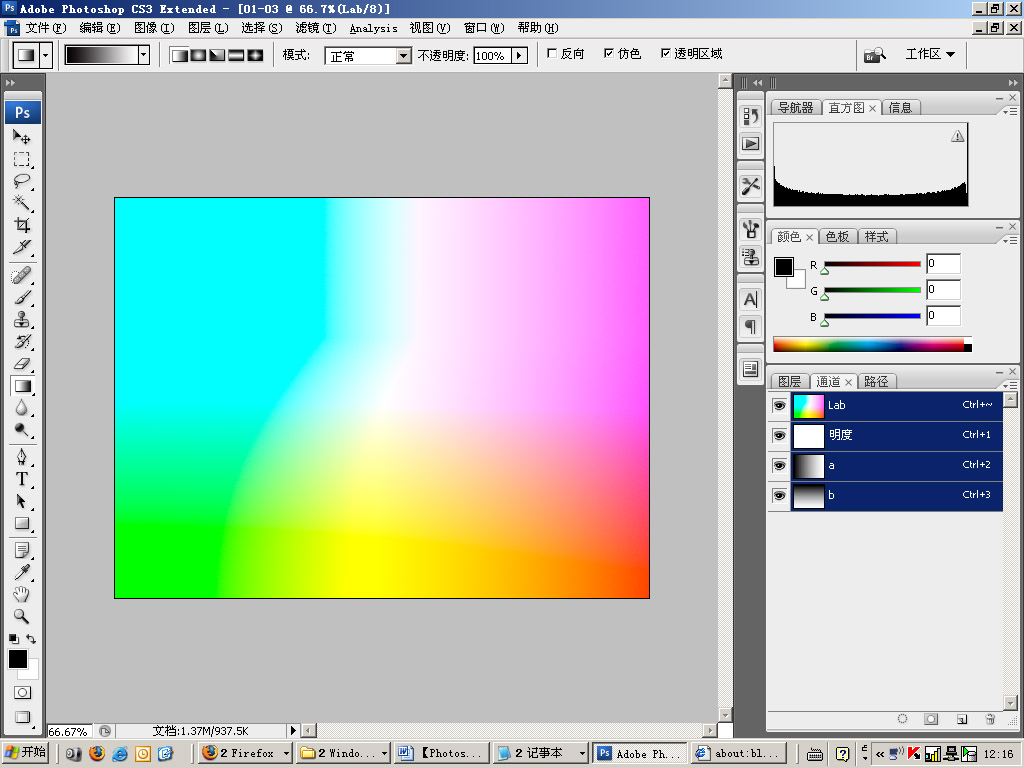Image resolution: width=1024 pixels, height=768 pixels.
Task: Choose the radial gradient style
Action: [198, 56]
